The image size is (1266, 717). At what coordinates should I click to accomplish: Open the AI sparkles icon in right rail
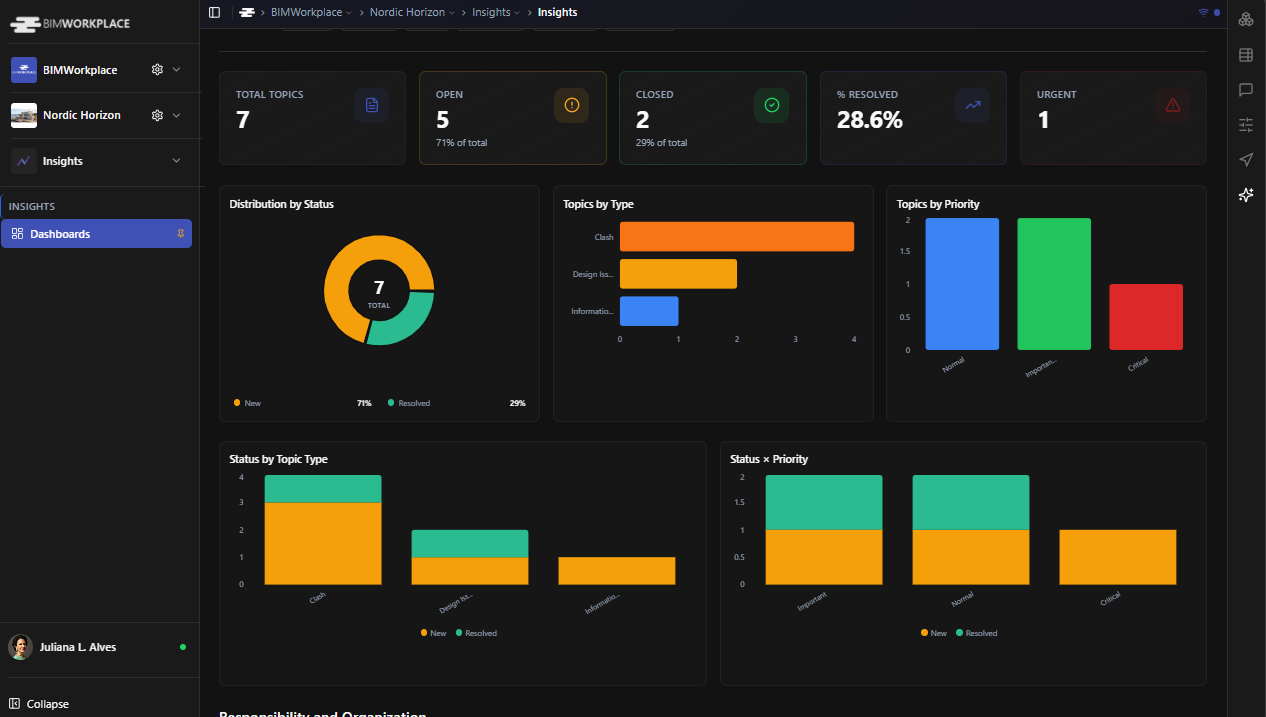coord(1246,195)
